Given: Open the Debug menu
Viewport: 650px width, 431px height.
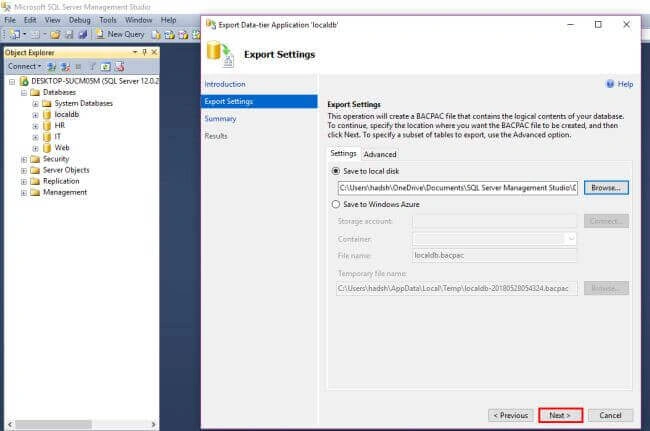Looking at the screenshot, I should 80,20.
